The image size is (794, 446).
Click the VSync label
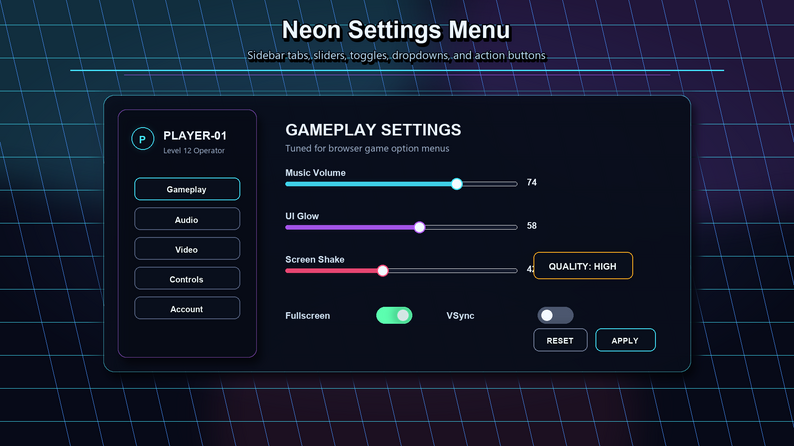pos(460,316)
